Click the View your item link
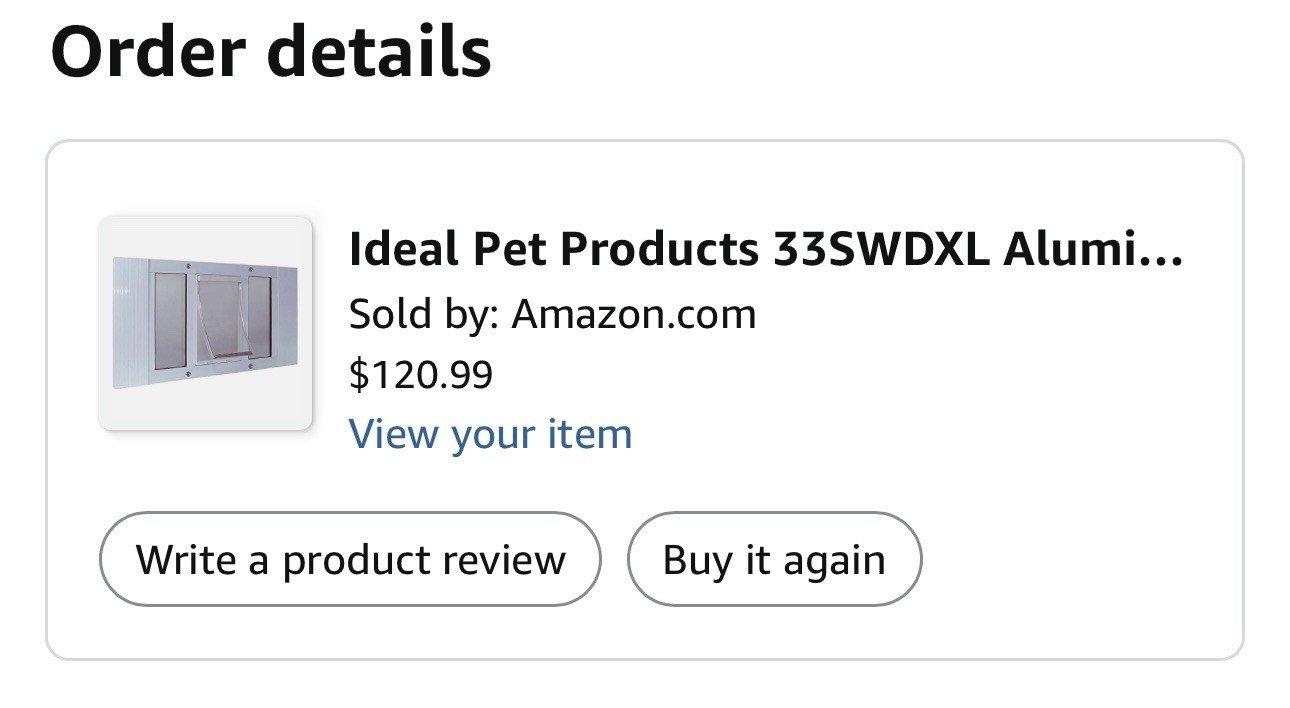The image size is (1290, 708). [x=490, y=434]
